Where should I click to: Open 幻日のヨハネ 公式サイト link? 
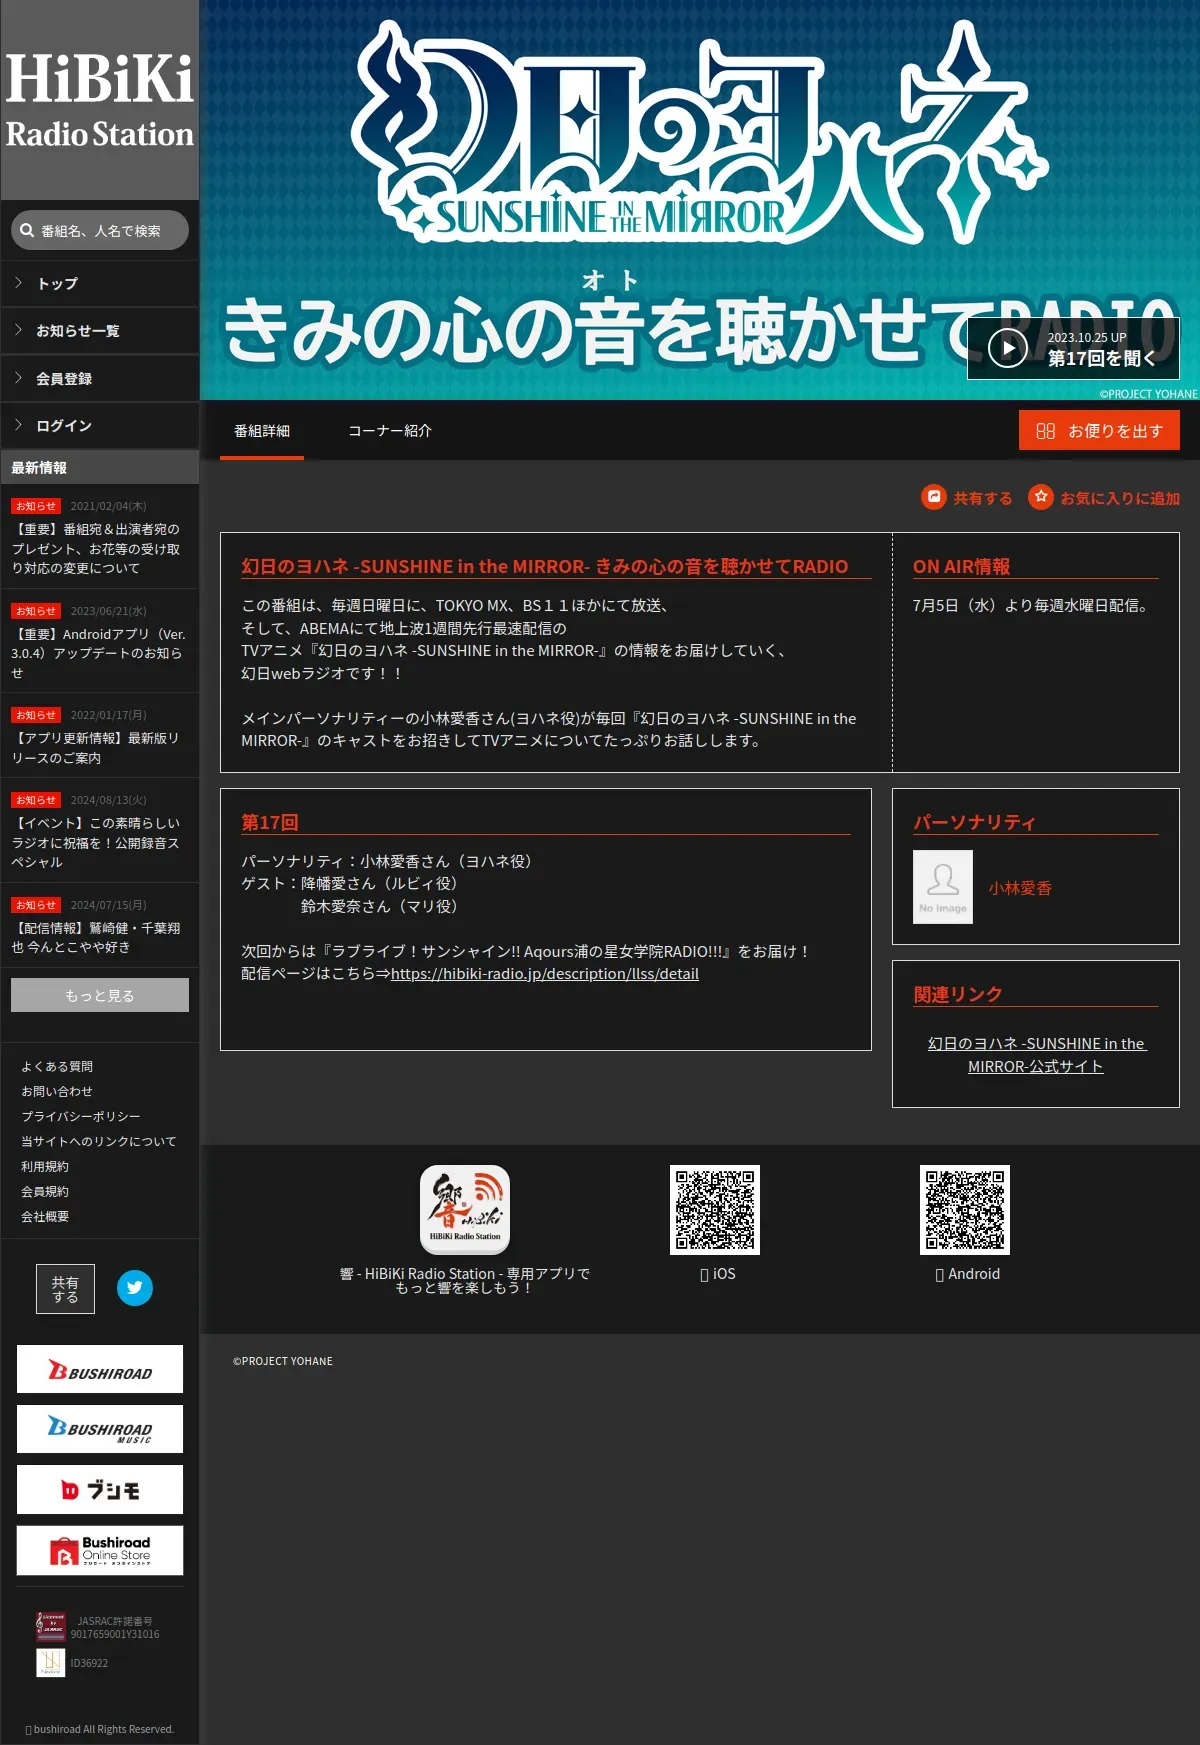(1036, 1055)
